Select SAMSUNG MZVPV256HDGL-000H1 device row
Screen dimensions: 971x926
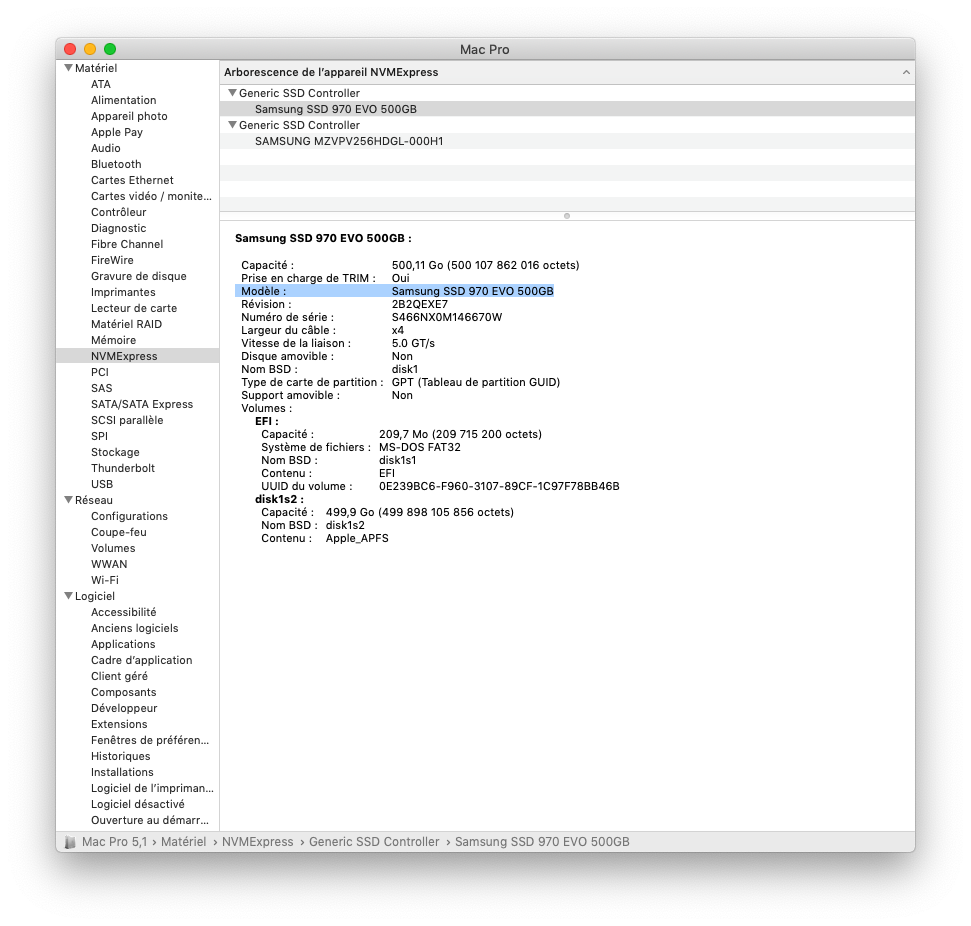567,141
